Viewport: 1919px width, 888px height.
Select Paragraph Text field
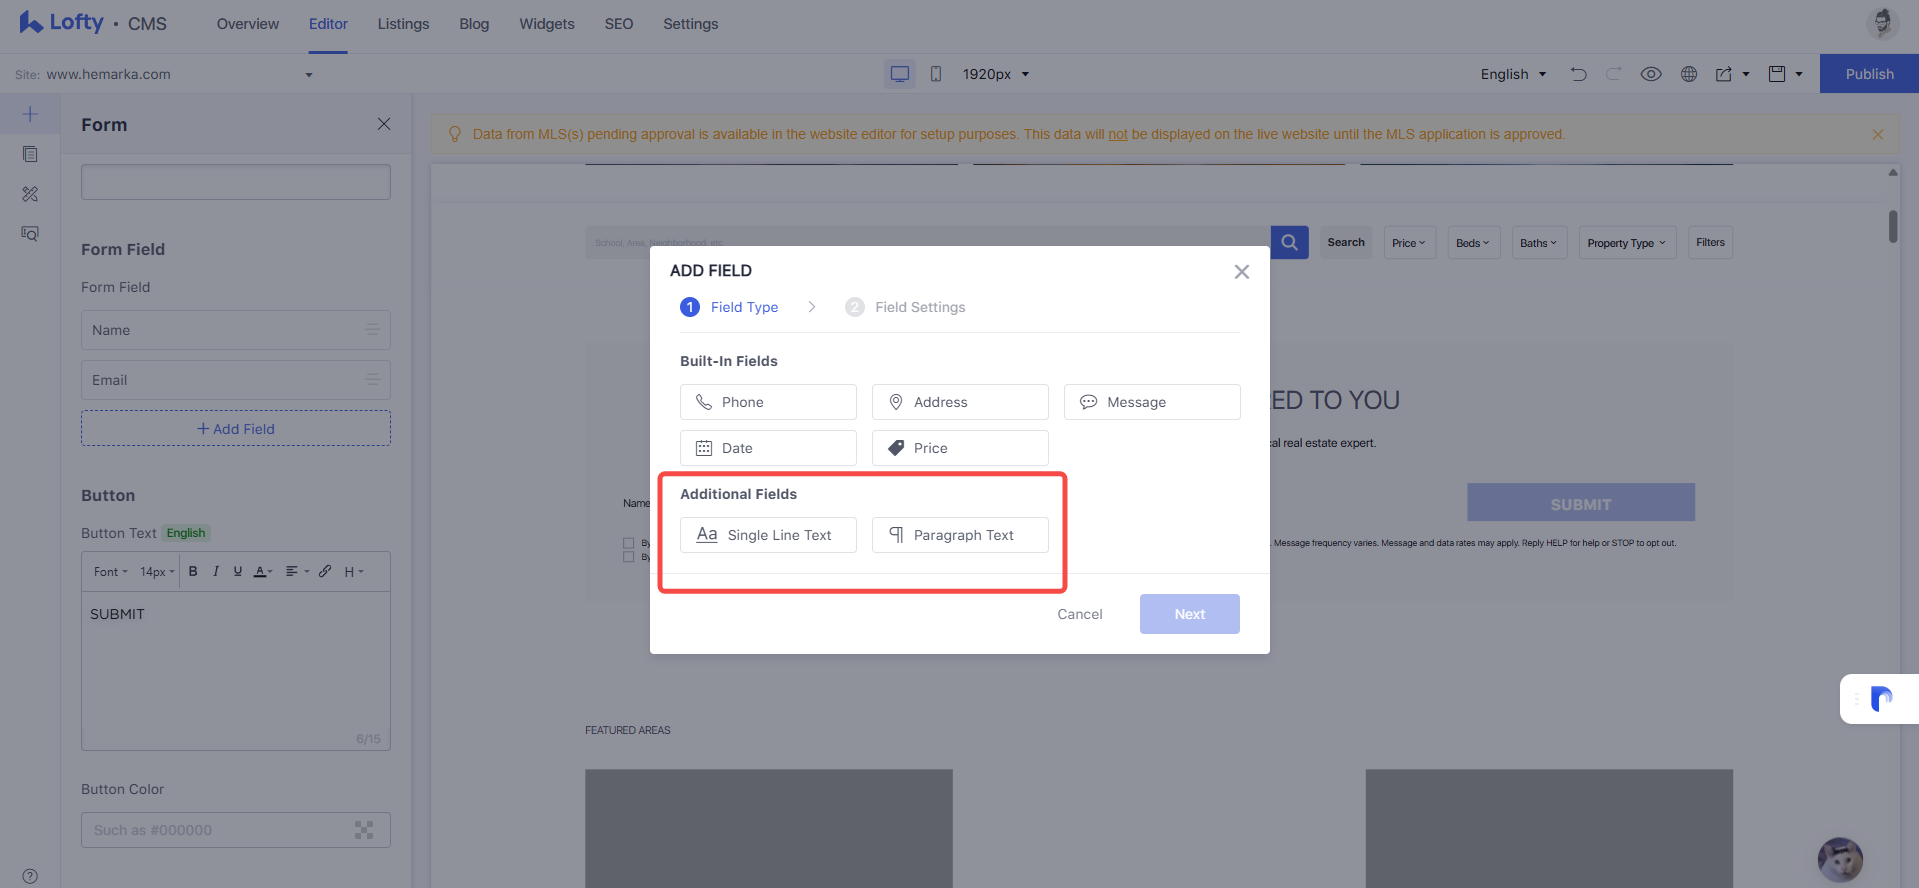click(960, 535)
